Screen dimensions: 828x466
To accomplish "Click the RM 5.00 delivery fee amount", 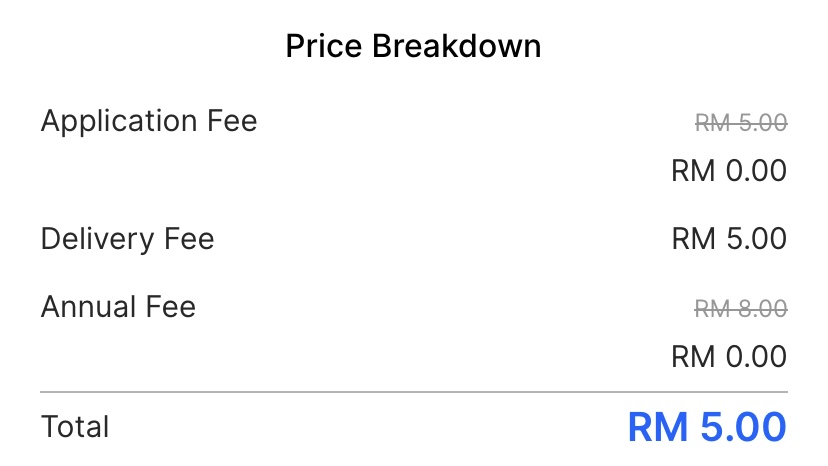I will click(729, 239).
